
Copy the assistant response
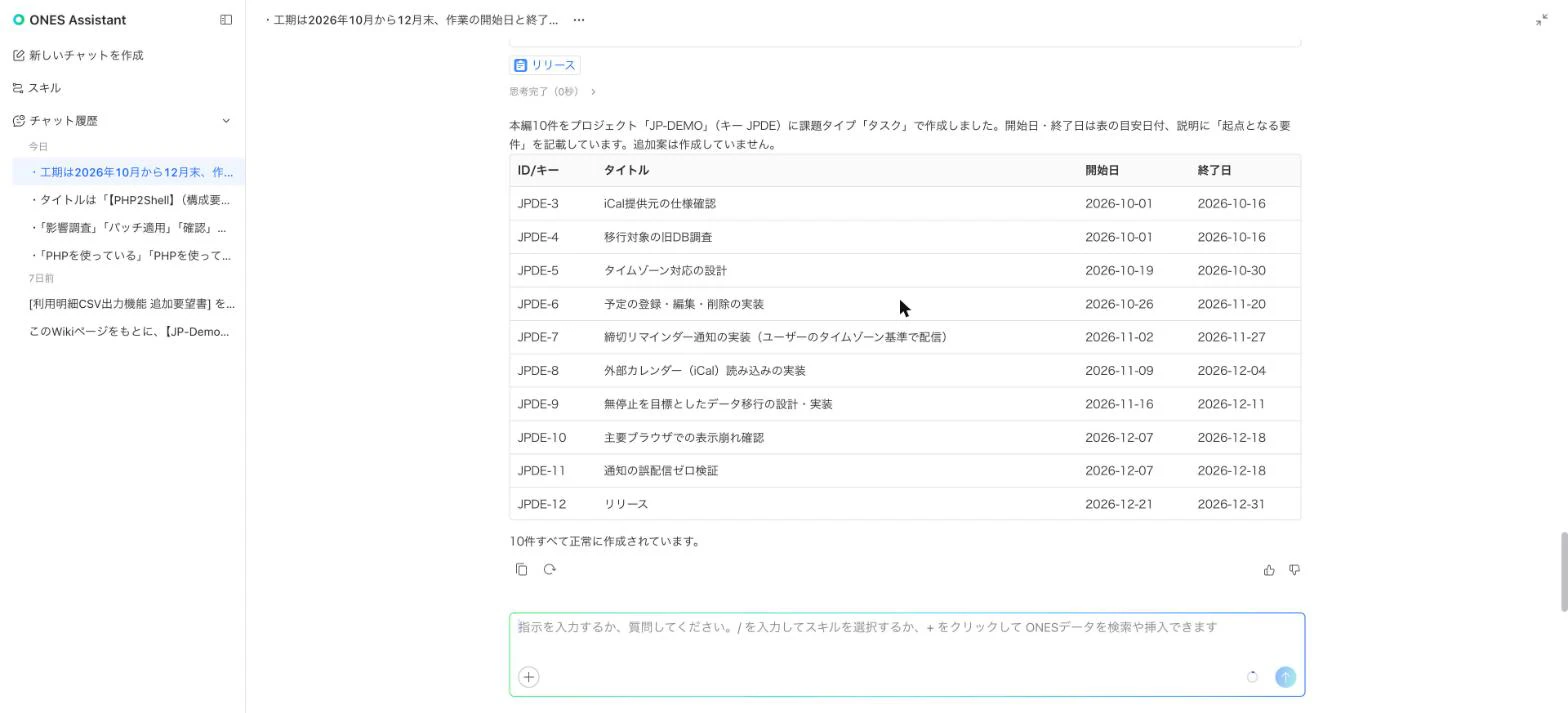coord(521,570)
